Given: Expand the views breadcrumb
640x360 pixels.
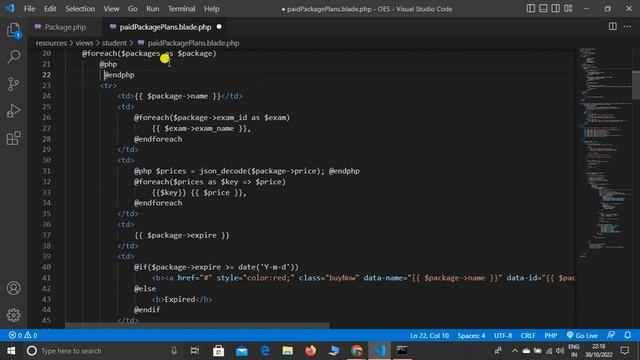Looking at the screenshot, I should tap(84, 43).
